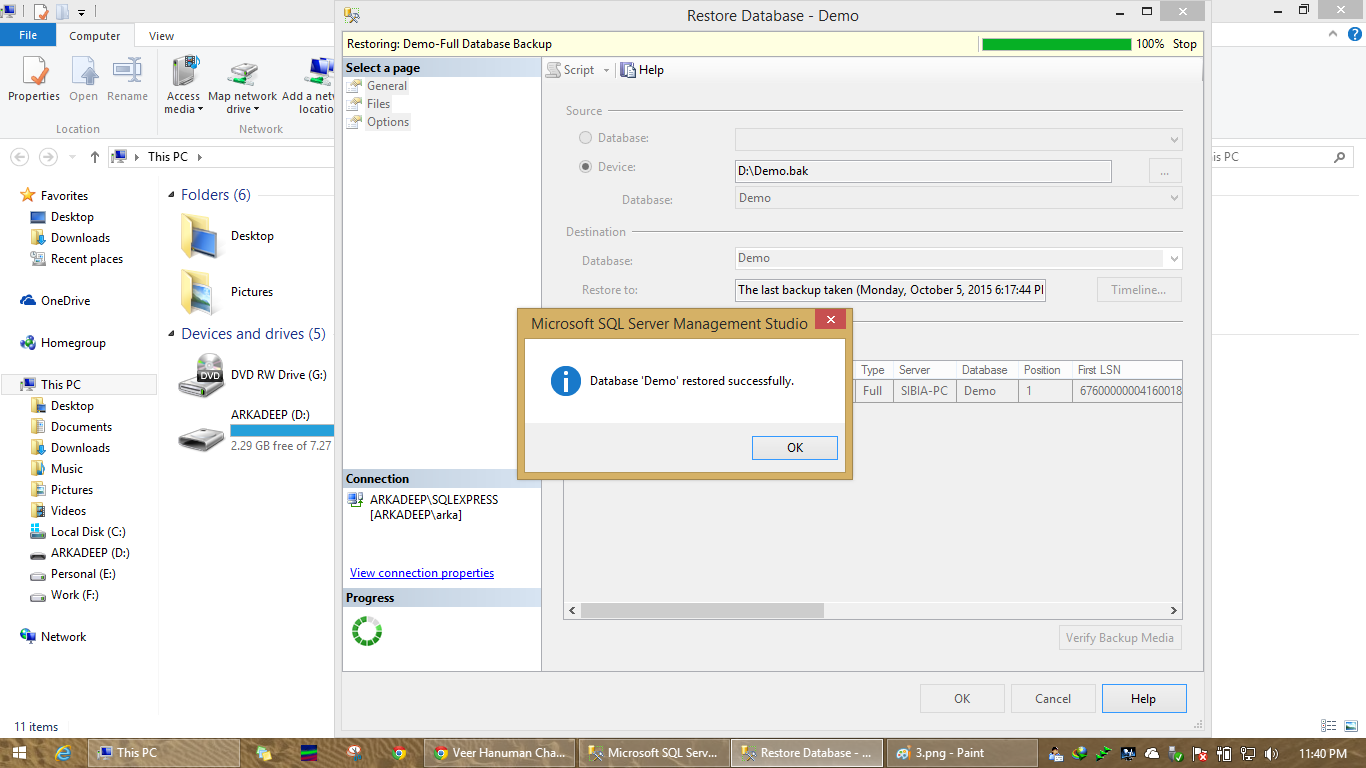Select the DVD RW Drive (G:) icon
This screenshot has height=768, width=1366.
click(x=201, y=375)
